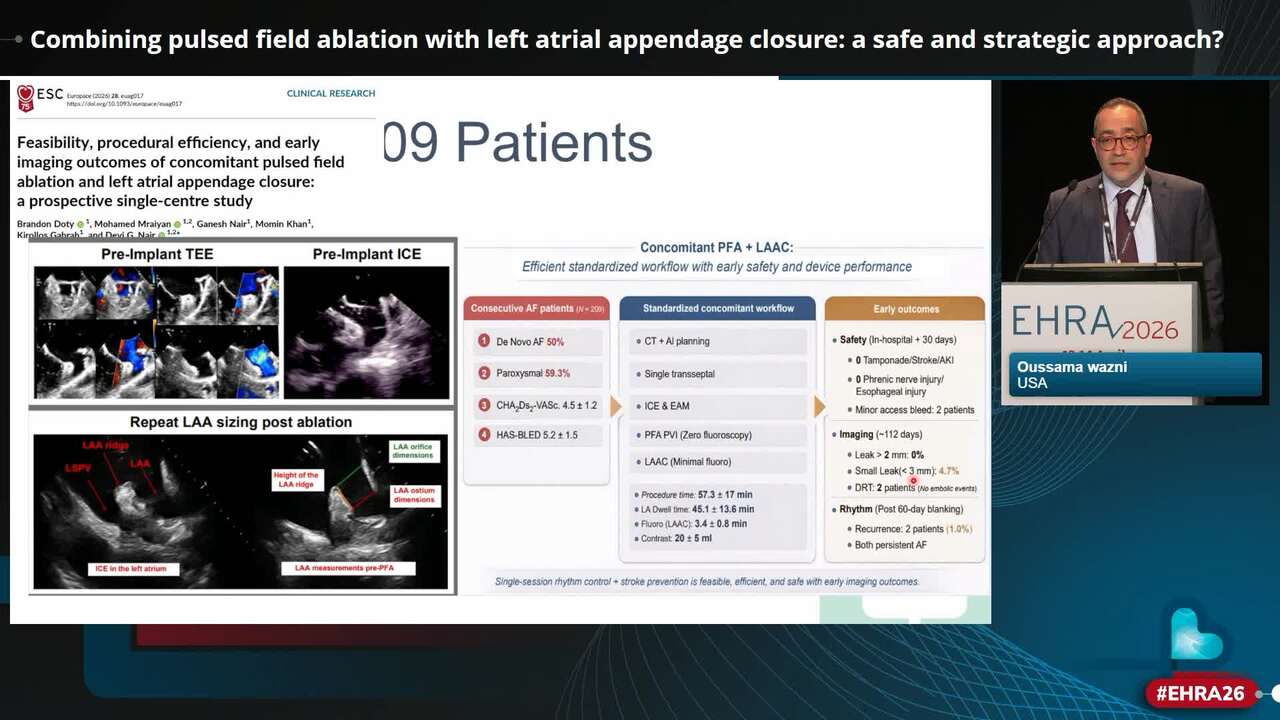
Task: Click 'Recurrence: 2 patients (1.0%)'
Action: (x=913, y=529)
